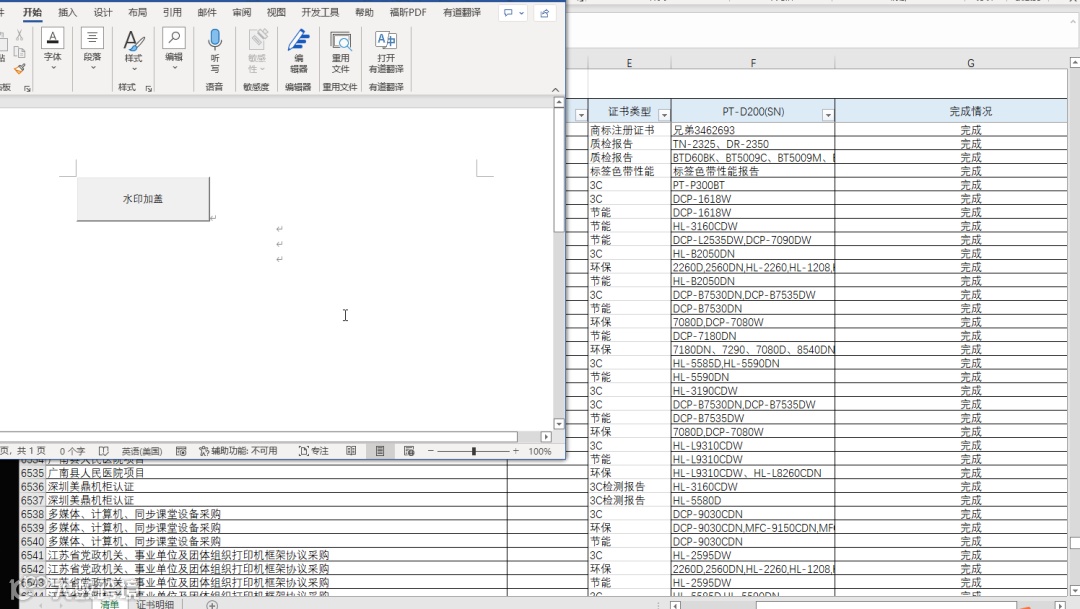This screenshot has height=609, width=1080.
Task: Start 听写 dictation with microphone icon
Action: tap(215, 50)
